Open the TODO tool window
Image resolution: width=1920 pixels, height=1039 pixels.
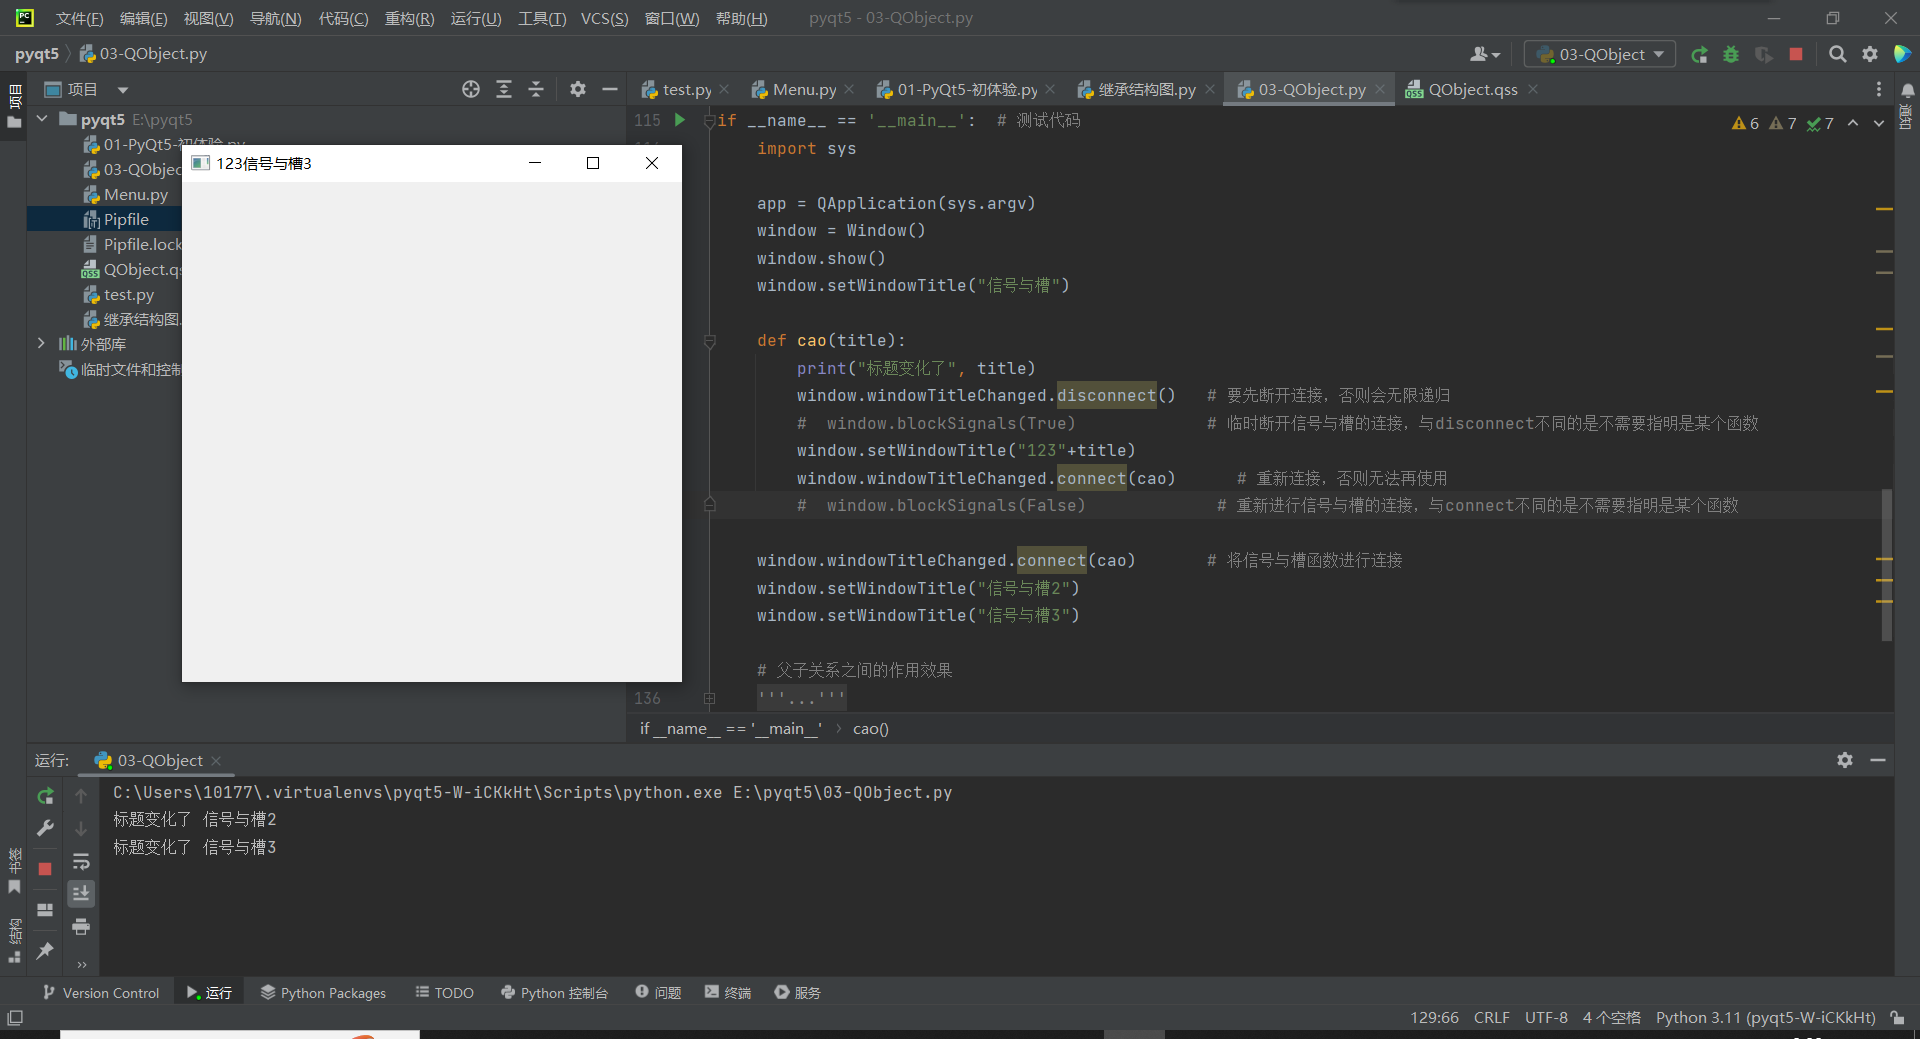(x=445, y=992)
